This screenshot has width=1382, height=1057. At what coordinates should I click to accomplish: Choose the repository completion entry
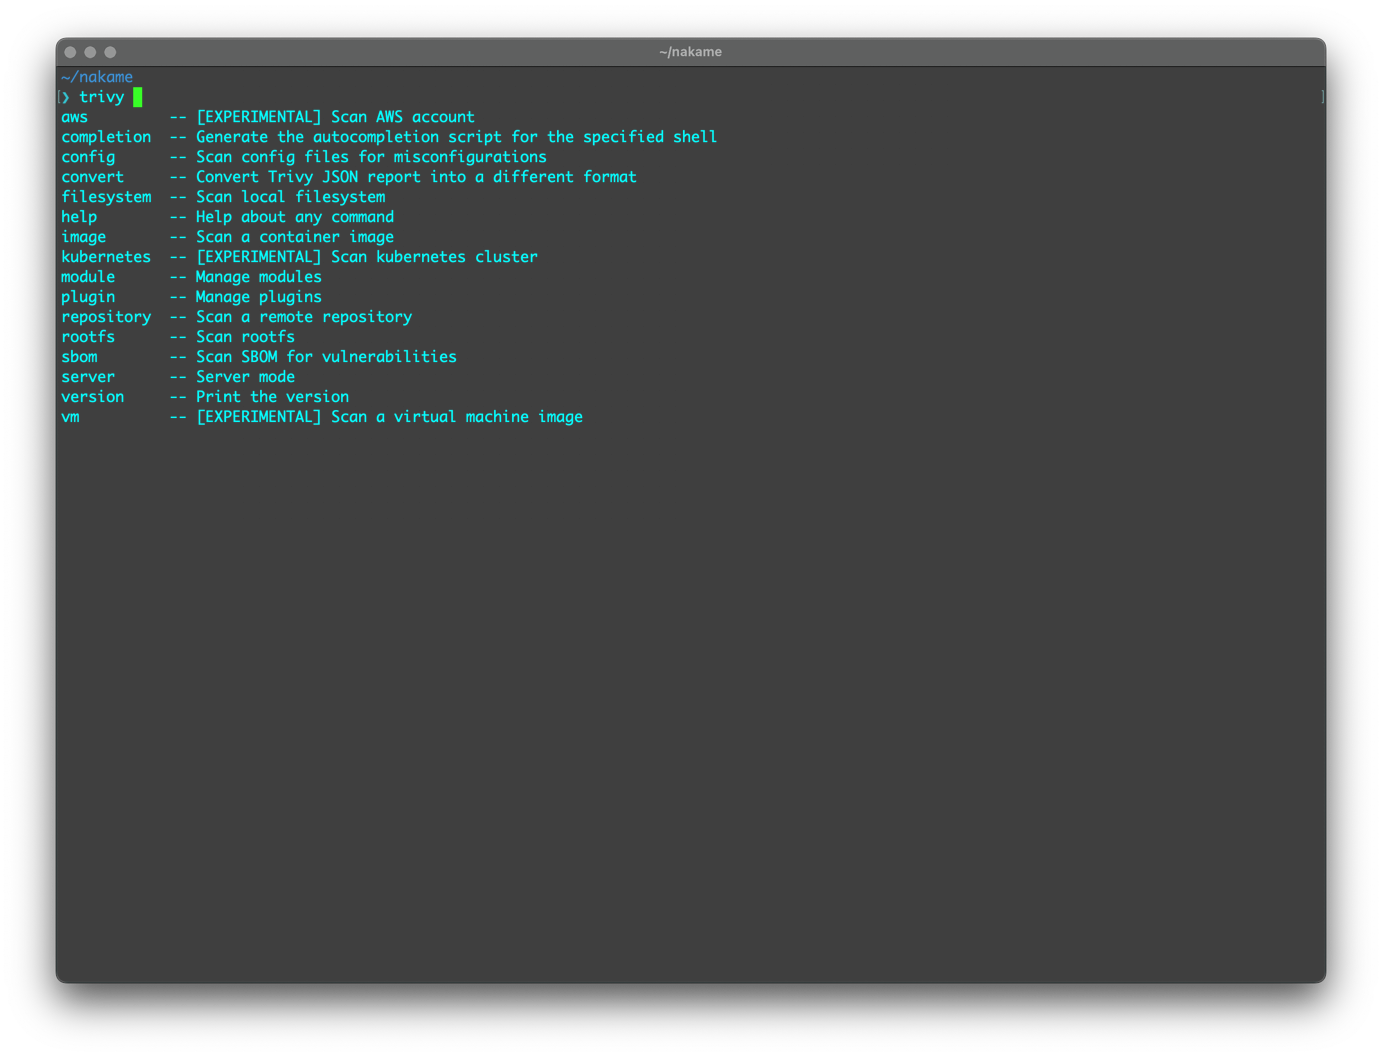tap(106, 317)
